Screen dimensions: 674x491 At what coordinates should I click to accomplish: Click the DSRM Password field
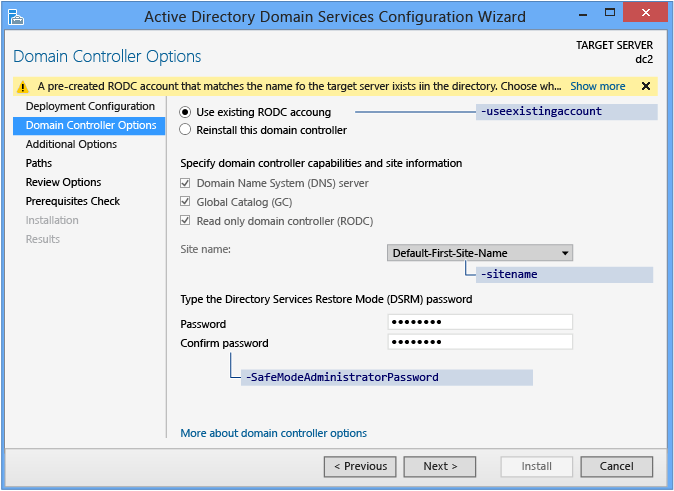coord(480,322)
